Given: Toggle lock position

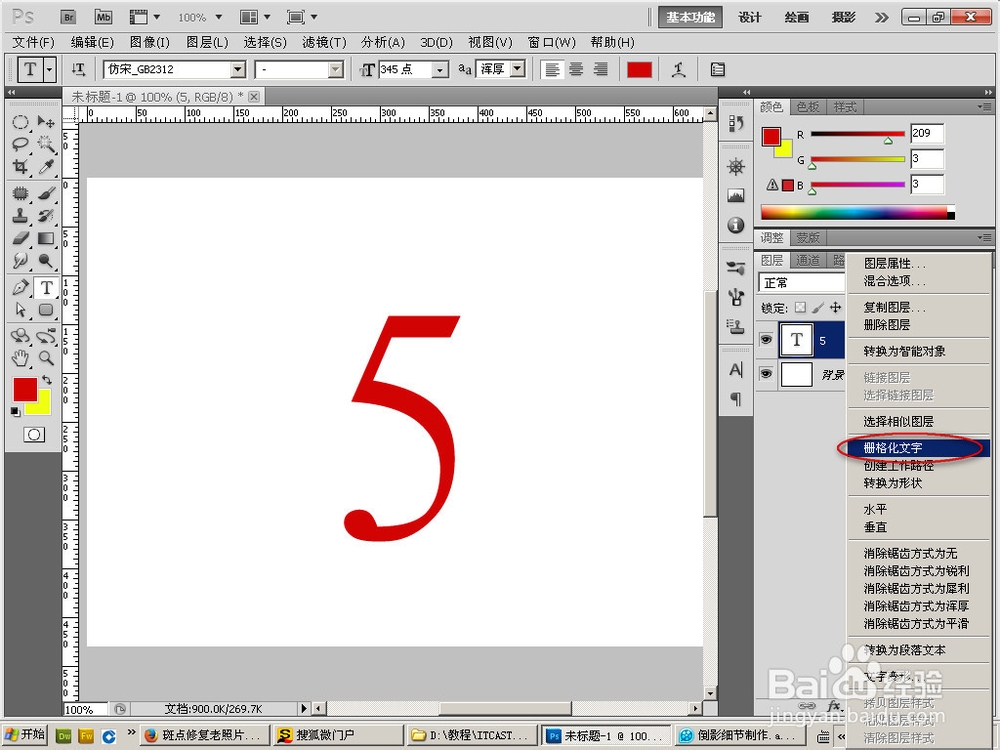Looking at the screenshot, I should (x=835, y=307).
